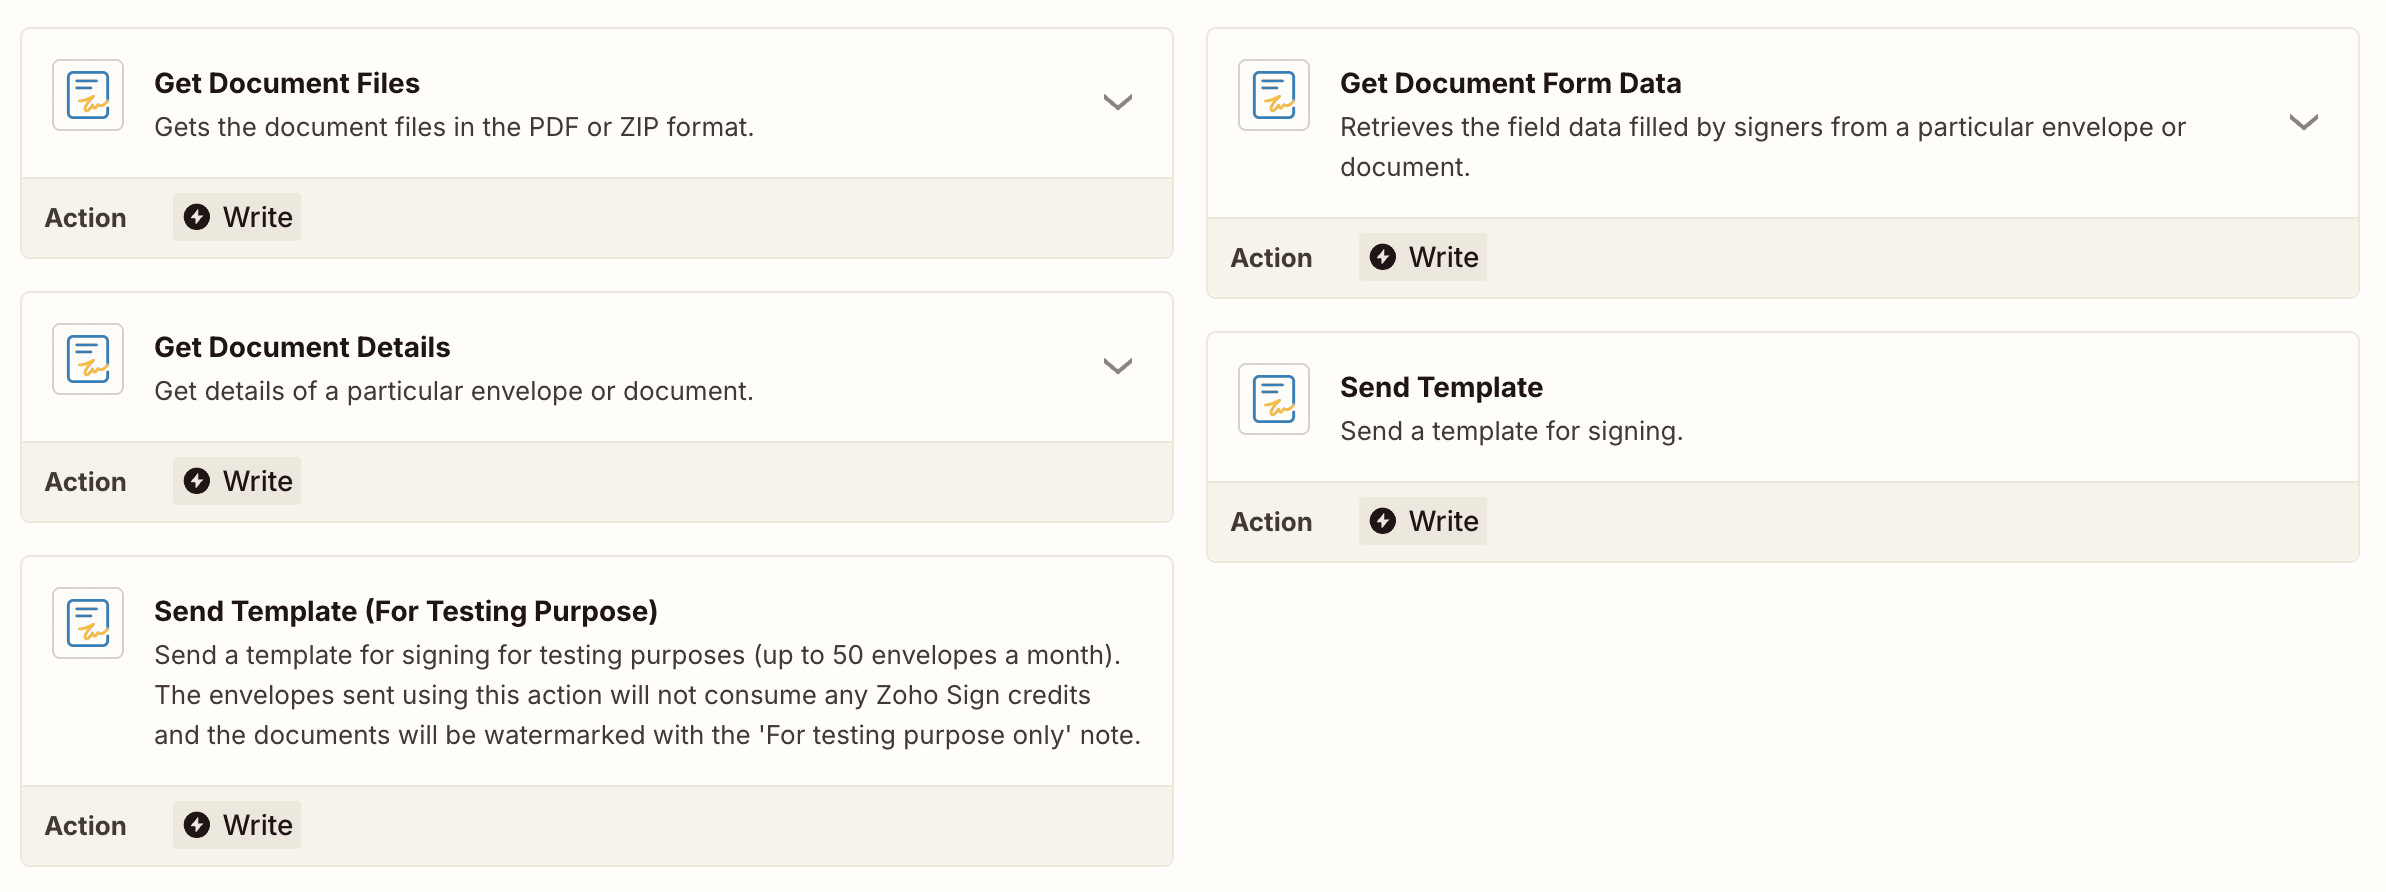Click the Get Document Form Data document icon
This screenshot has width=2386, height=892.
pyautogui.click(x=1273, y=95)
